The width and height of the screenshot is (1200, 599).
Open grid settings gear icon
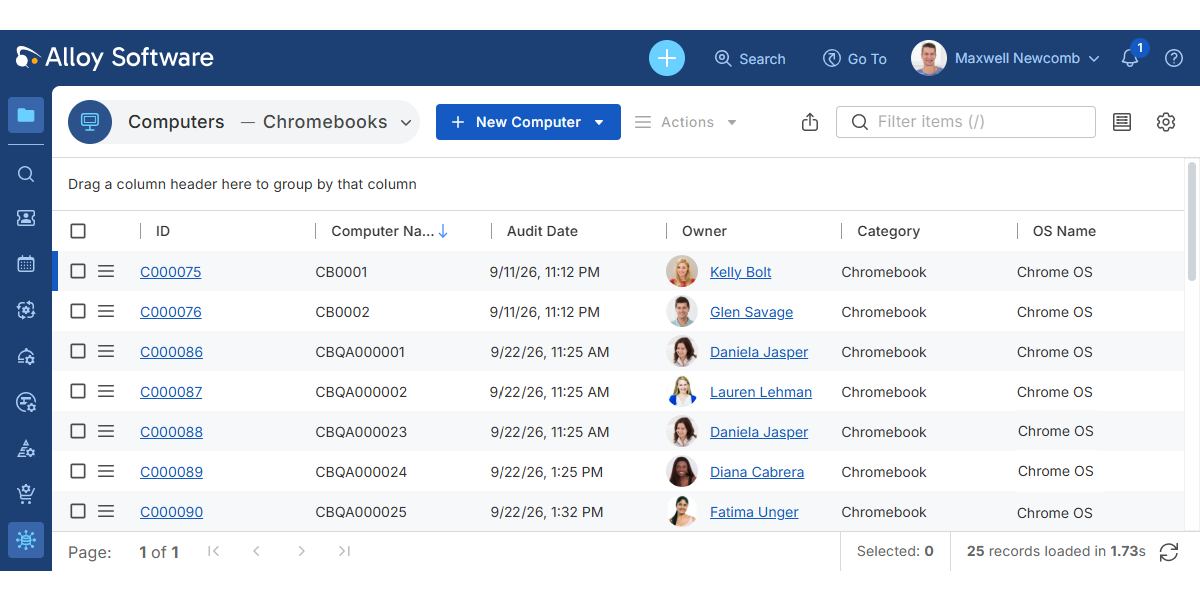coord(1166,122)
